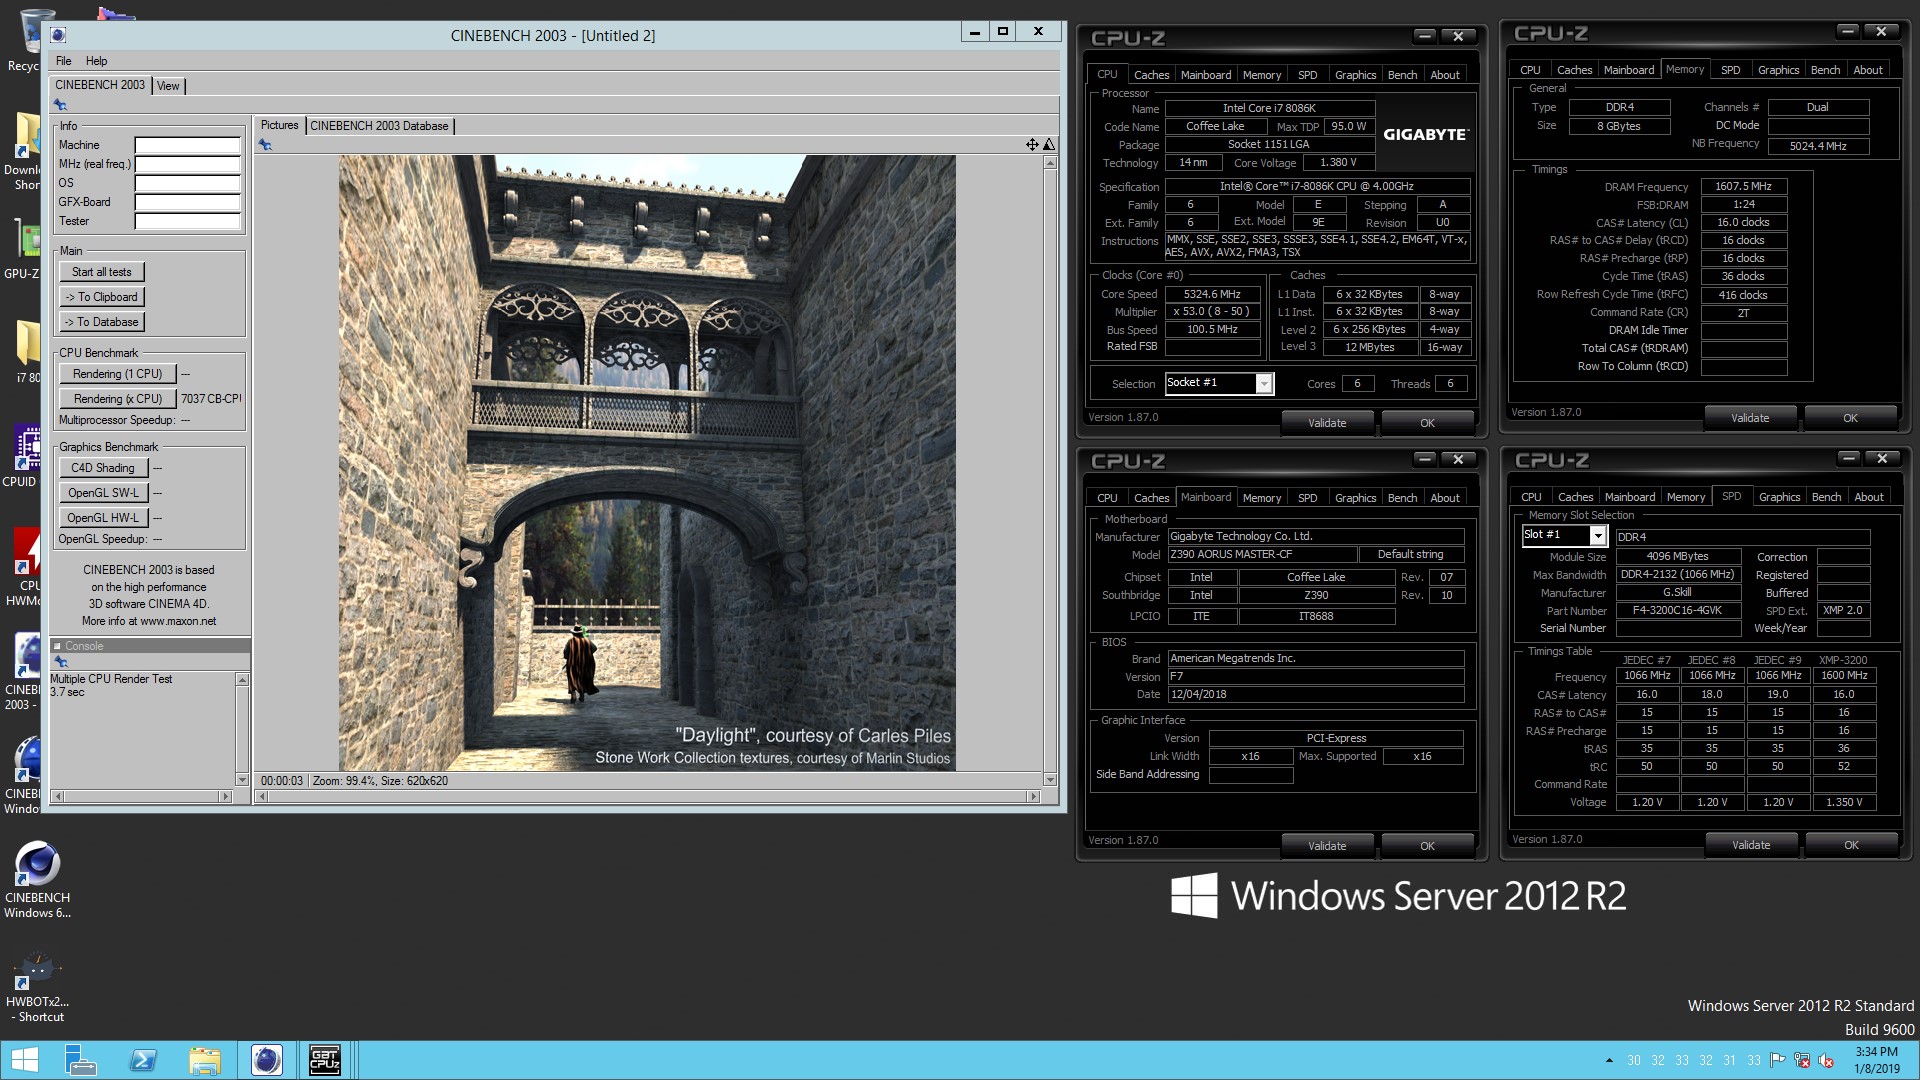Click the triangle icon above picture scrollbar
The height and width of the screenshot is (1080, 1920).
point(1048,145)
